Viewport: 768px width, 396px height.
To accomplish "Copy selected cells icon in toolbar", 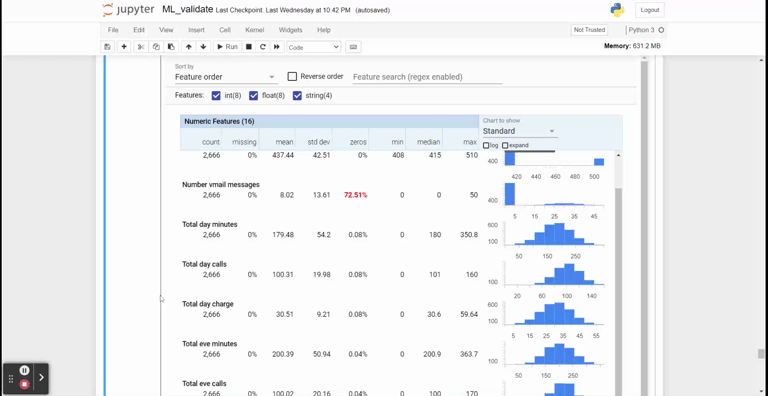I will (x=156, y=47).
